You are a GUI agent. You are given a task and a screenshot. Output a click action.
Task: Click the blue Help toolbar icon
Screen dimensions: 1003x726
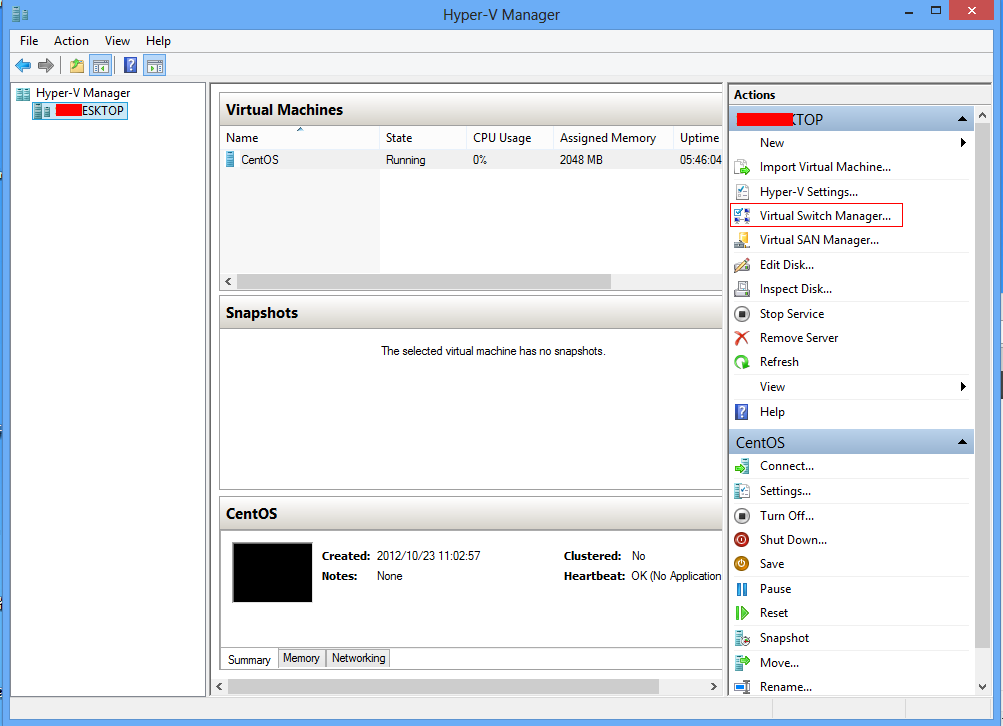[130, 65]
